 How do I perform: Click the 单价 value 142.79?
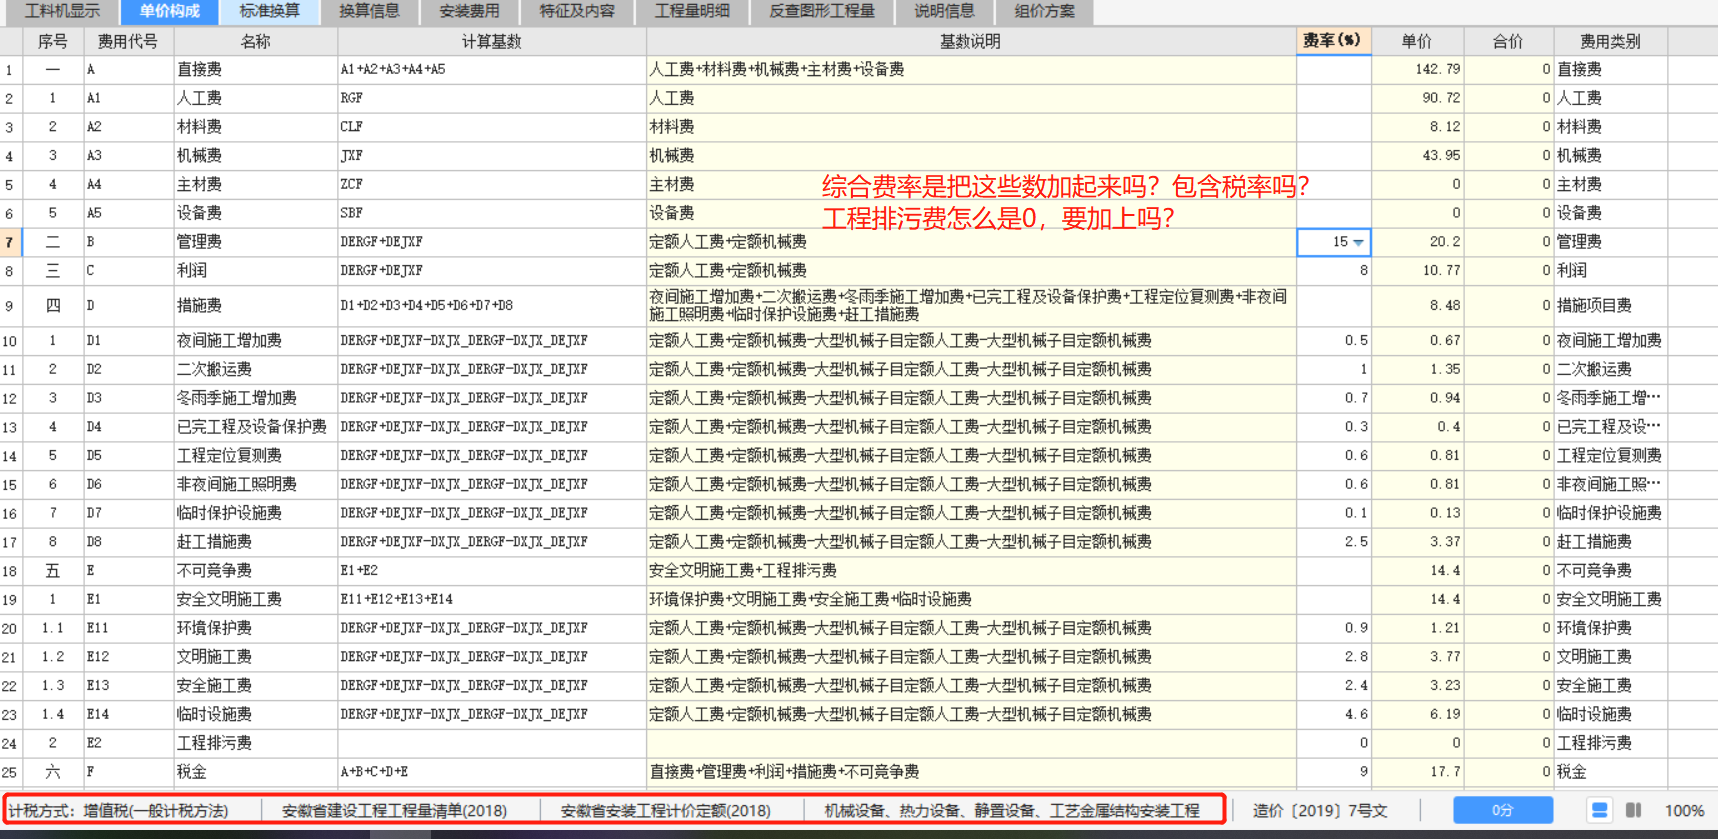[1437, 70]
